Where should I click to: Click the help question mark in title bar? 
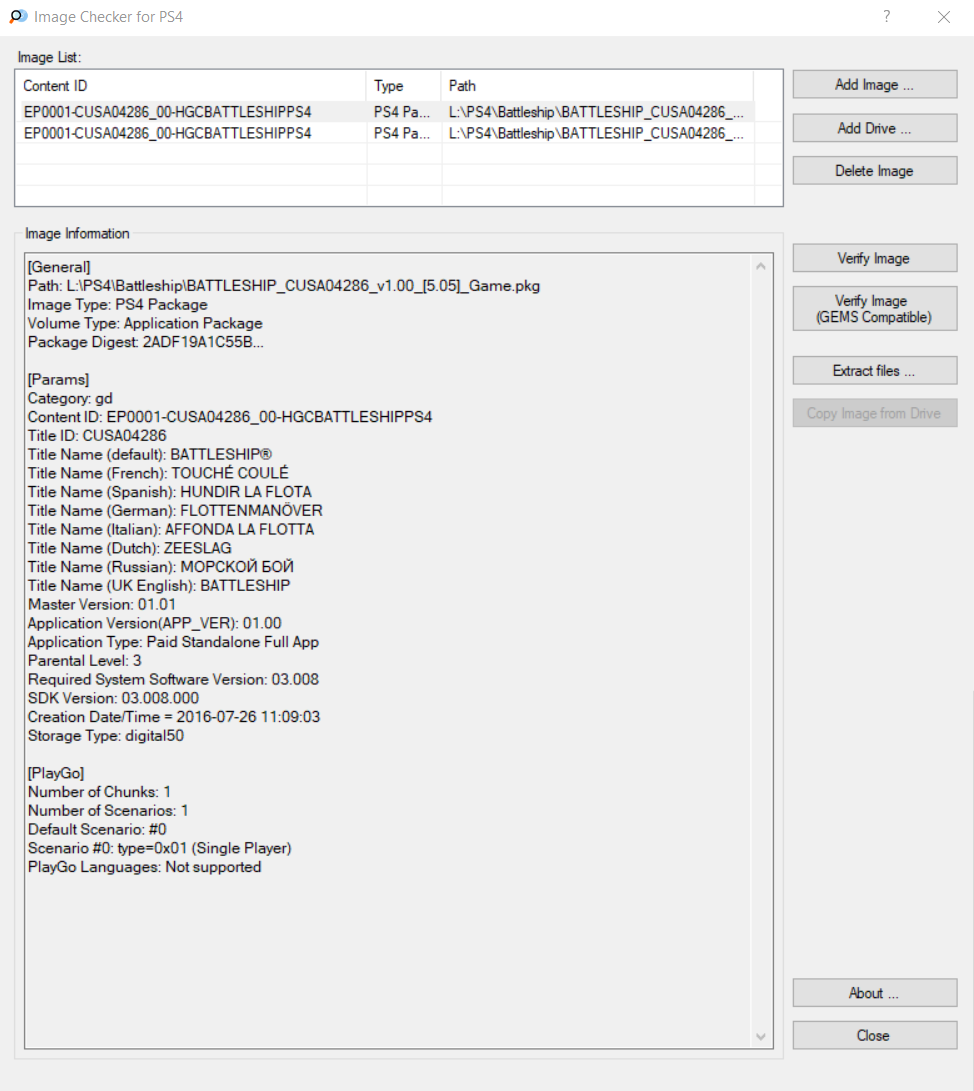click(x=886, y=17)
